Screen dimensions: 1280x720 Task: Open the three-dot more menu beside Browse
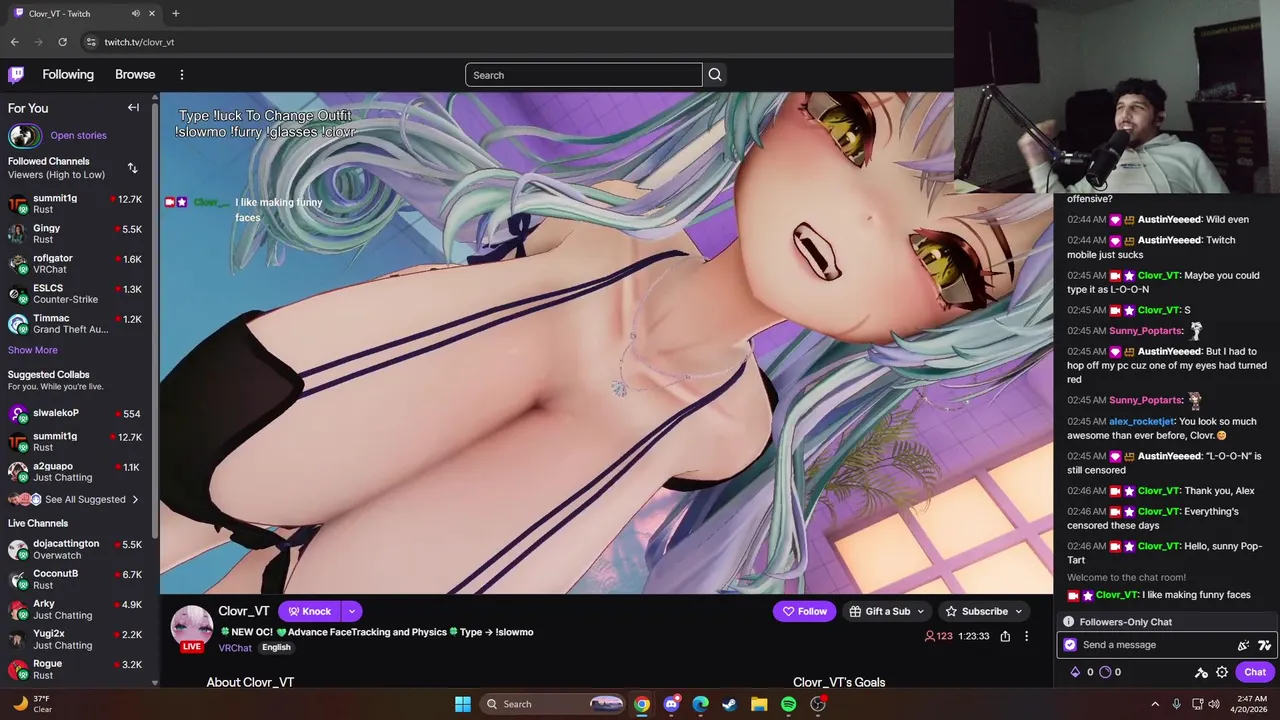pos(181,75)
